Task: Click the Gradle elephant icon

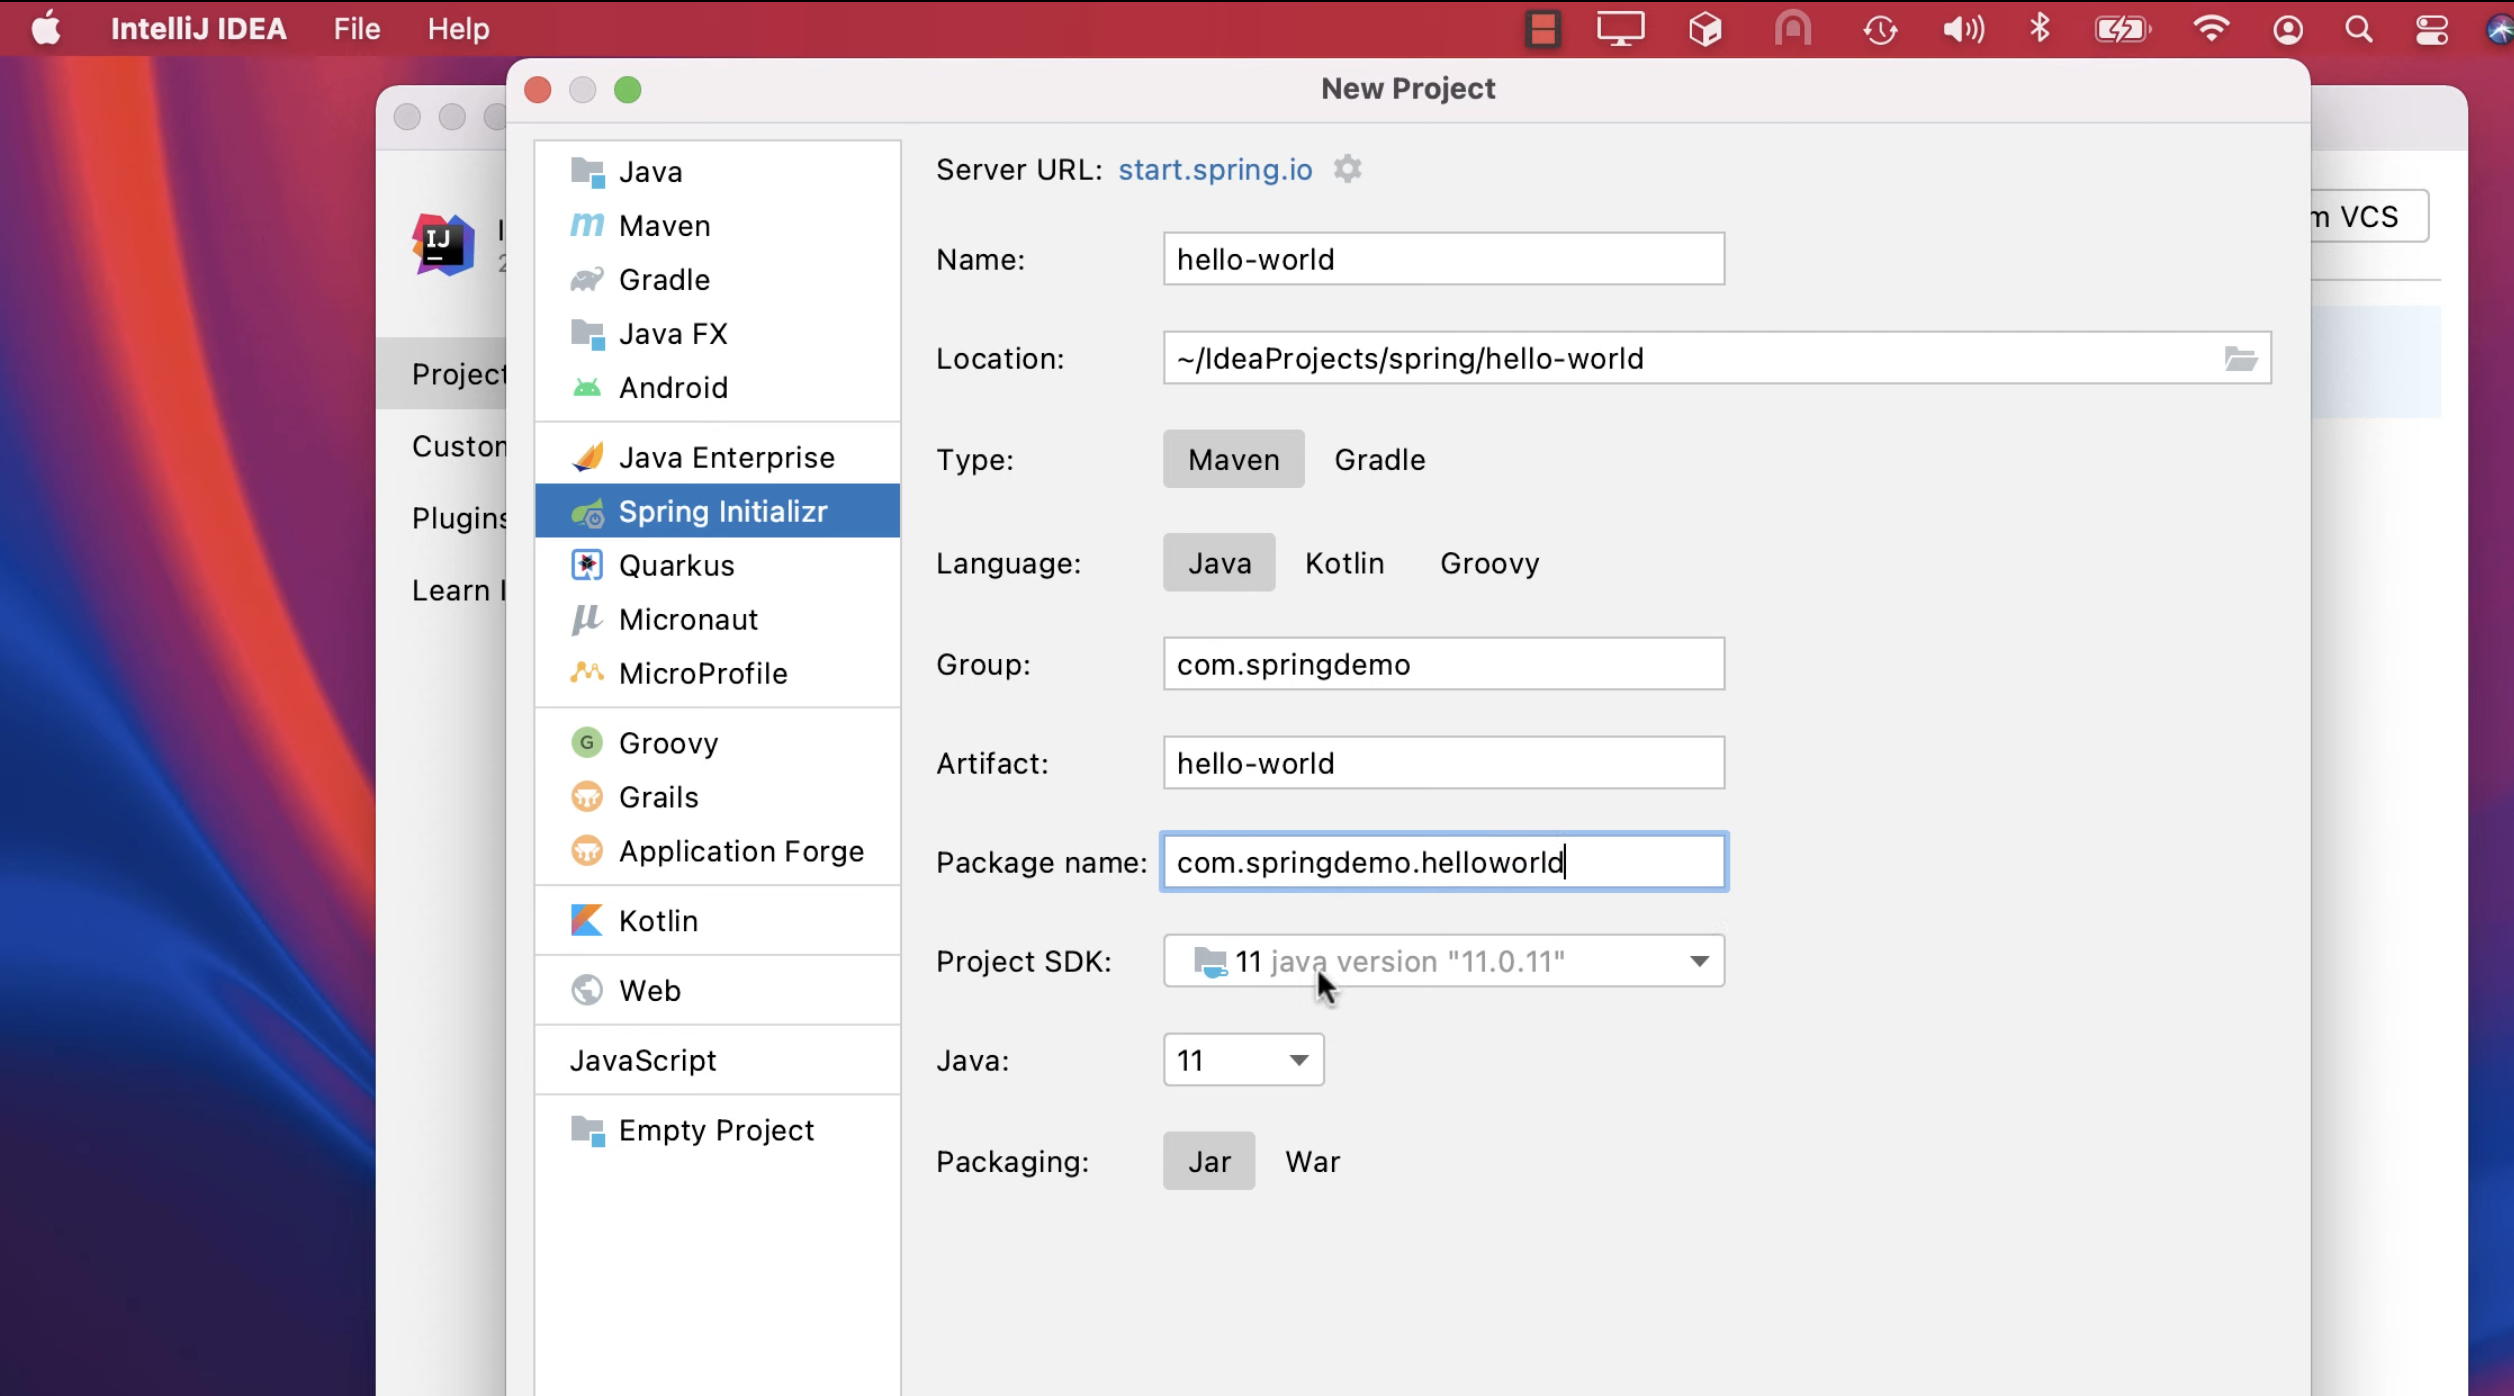Action: (587, 280)
